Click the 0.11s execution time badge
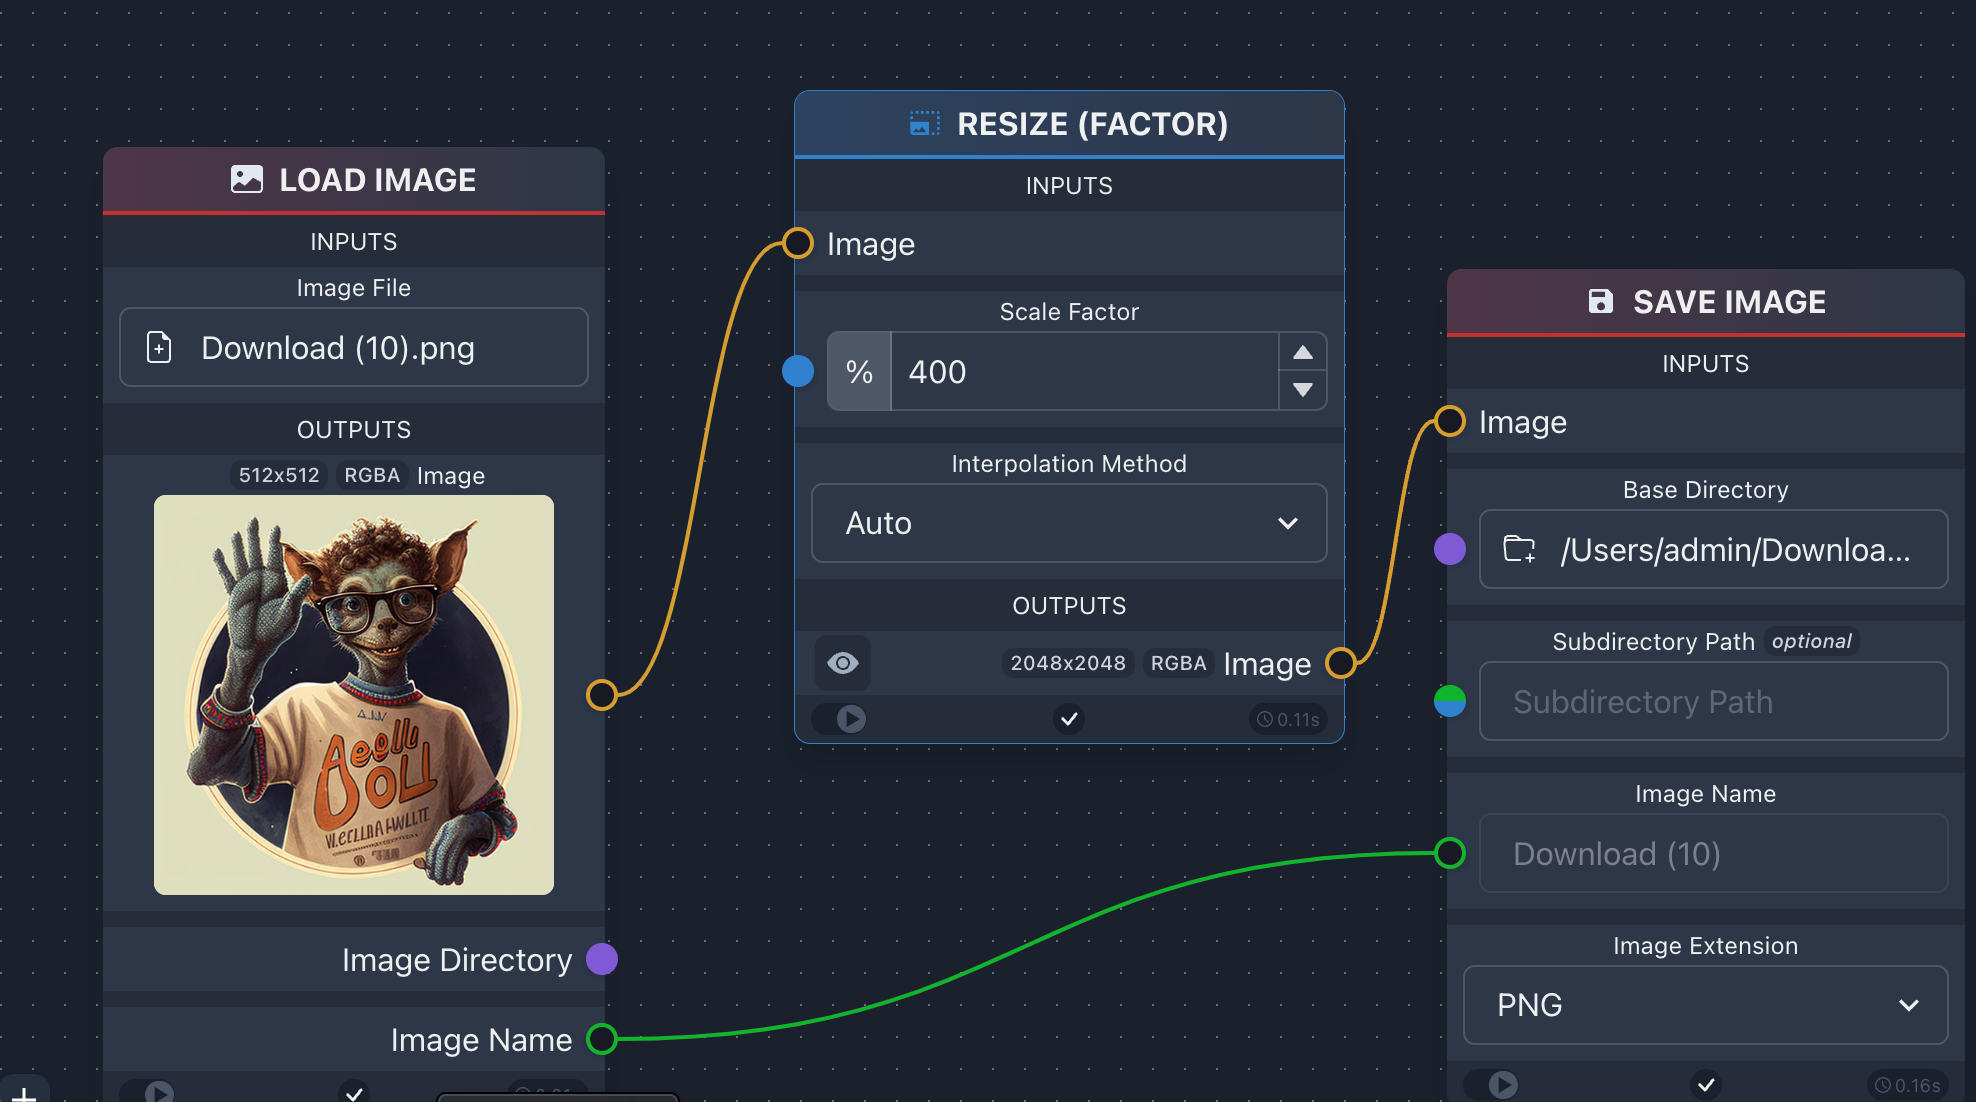The height and width of the screenshot is (1102, 1976). coord(1288,720)
